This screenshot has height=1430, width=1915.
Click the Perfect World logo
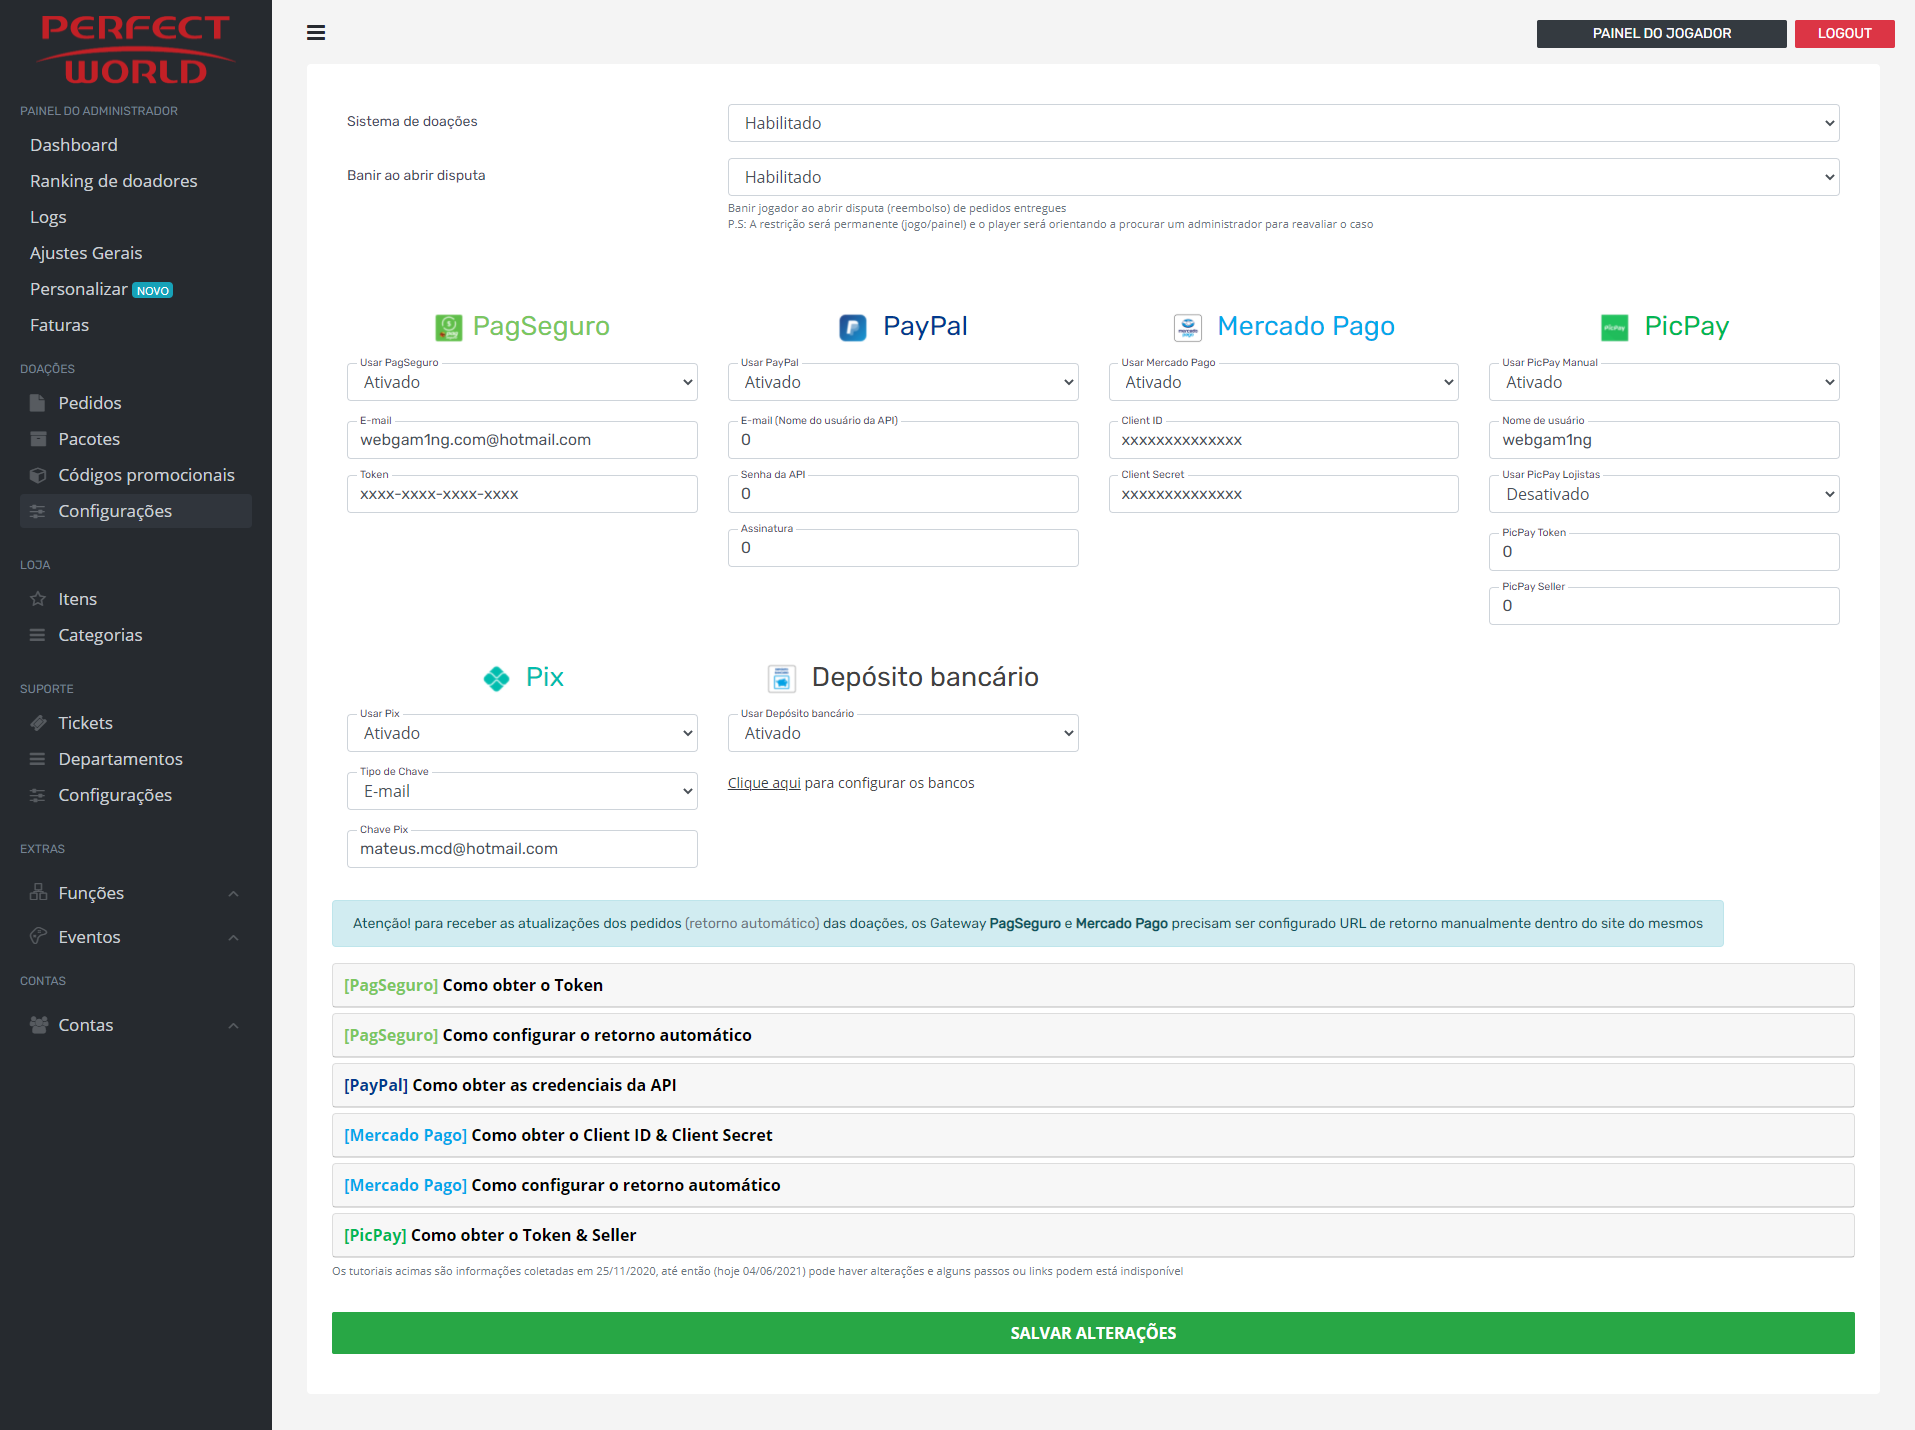135,49
